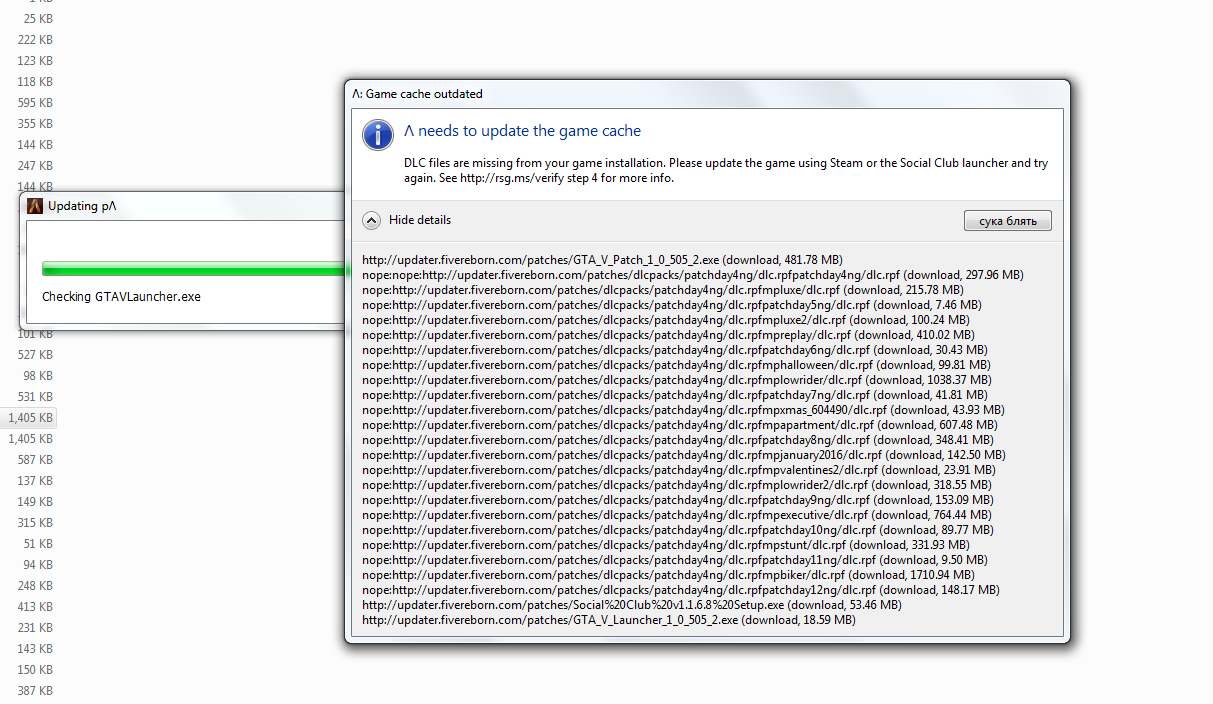Image resolution: width=1213 pixels, height=704 pixels.
Task: Select the patchday9ng/dlc.rpf download line
Action: point(678,500)
